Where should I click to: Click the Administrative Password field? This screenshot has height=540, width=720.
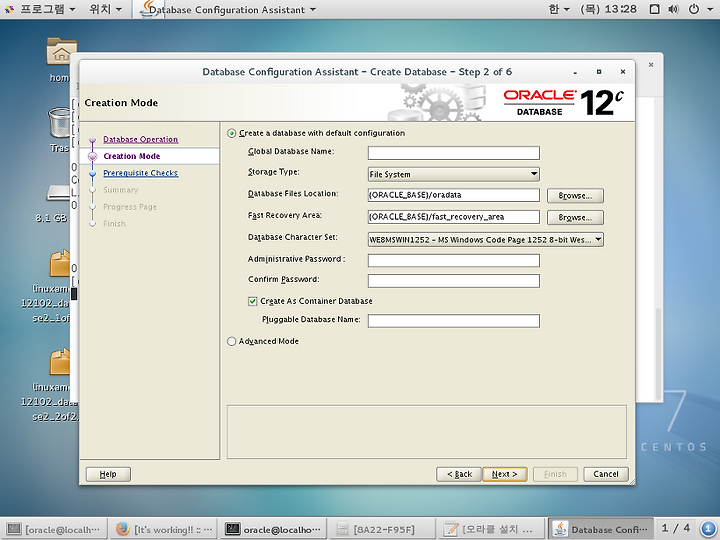[x=454, y=260]
